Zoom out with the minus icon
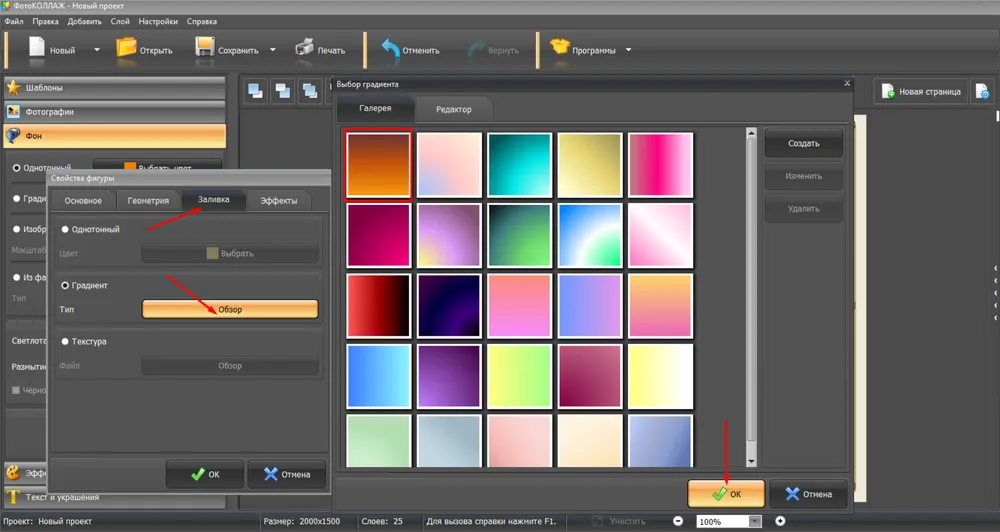Screen dimensions: 1000x532 click(678, 521)
